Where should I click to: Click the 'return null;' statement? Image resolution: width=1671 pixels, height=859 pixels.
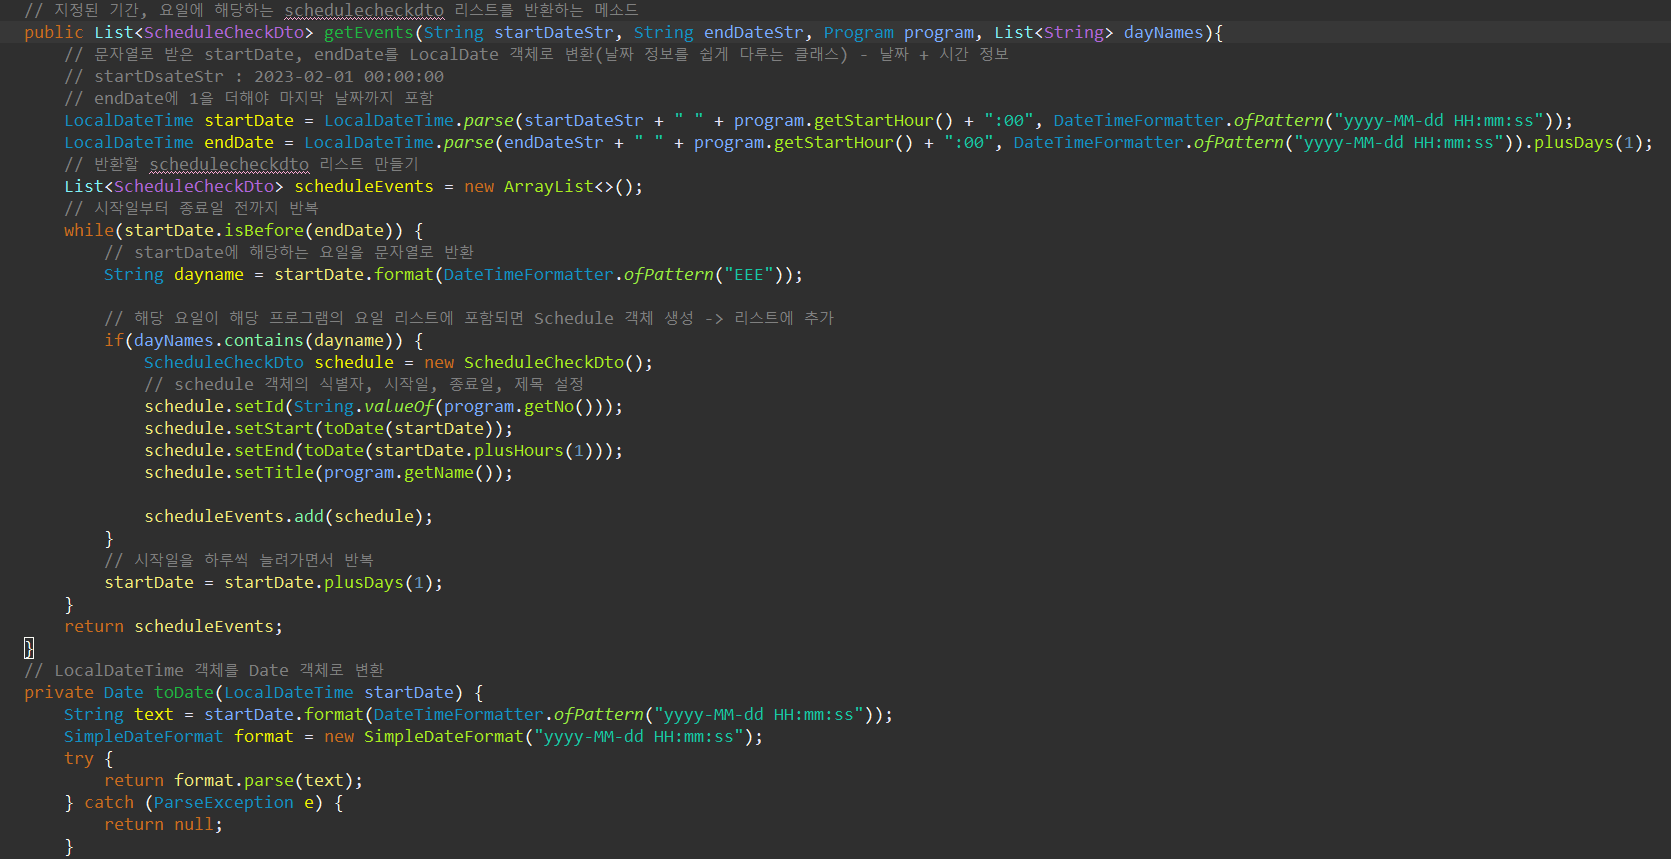163,825
